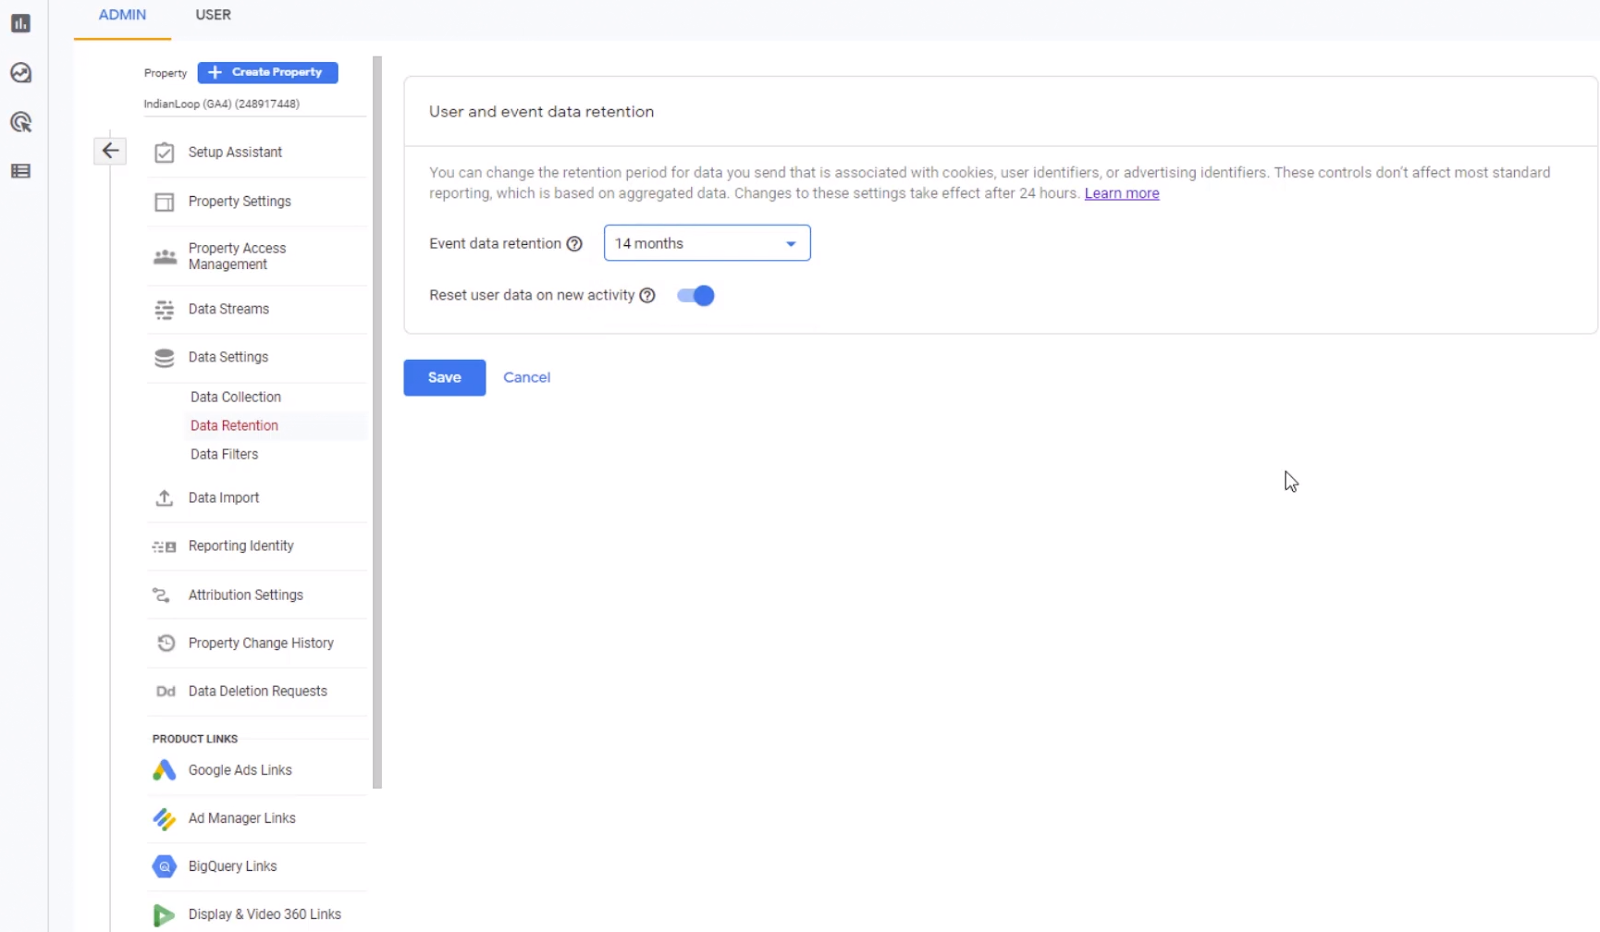This screenshot has height=932, width=1600.
Task: Click the back arrow button
Action: point(110,151)
